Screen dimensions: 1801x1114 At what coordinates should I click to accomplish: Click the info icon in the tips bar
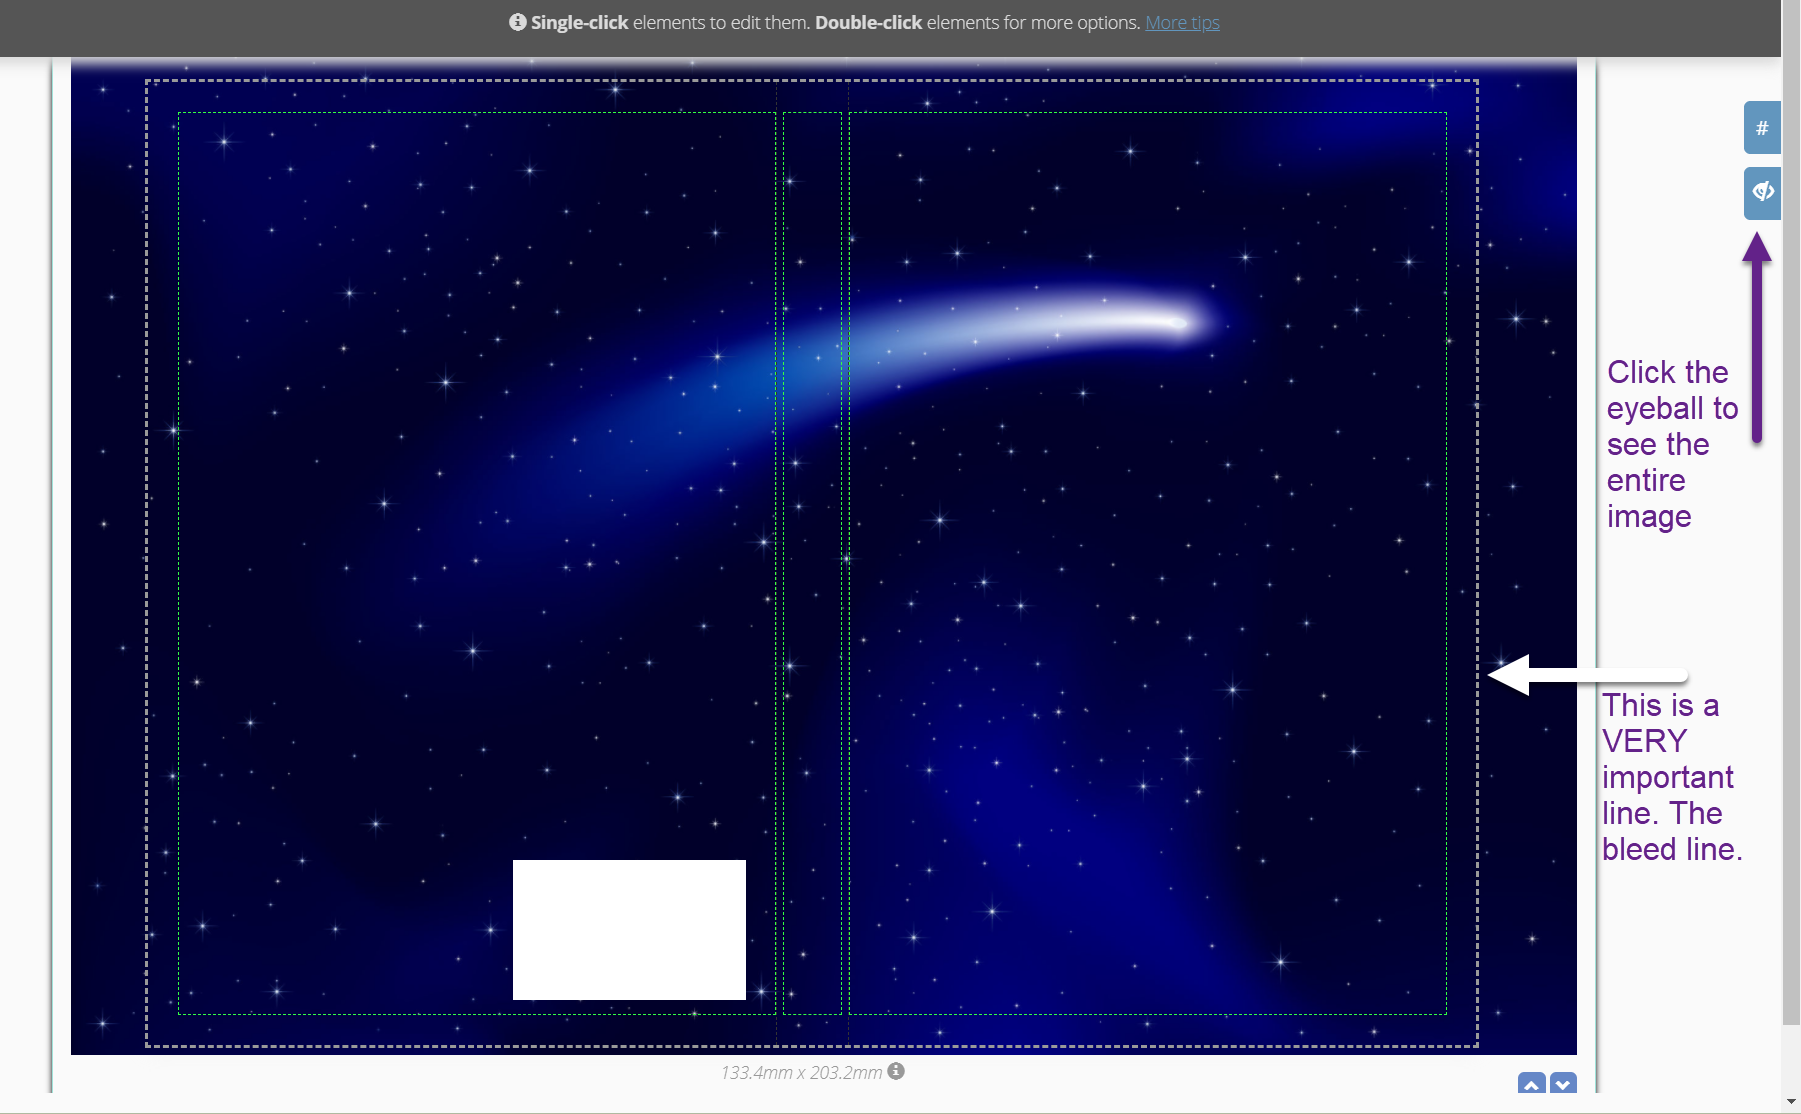[517, 22]
